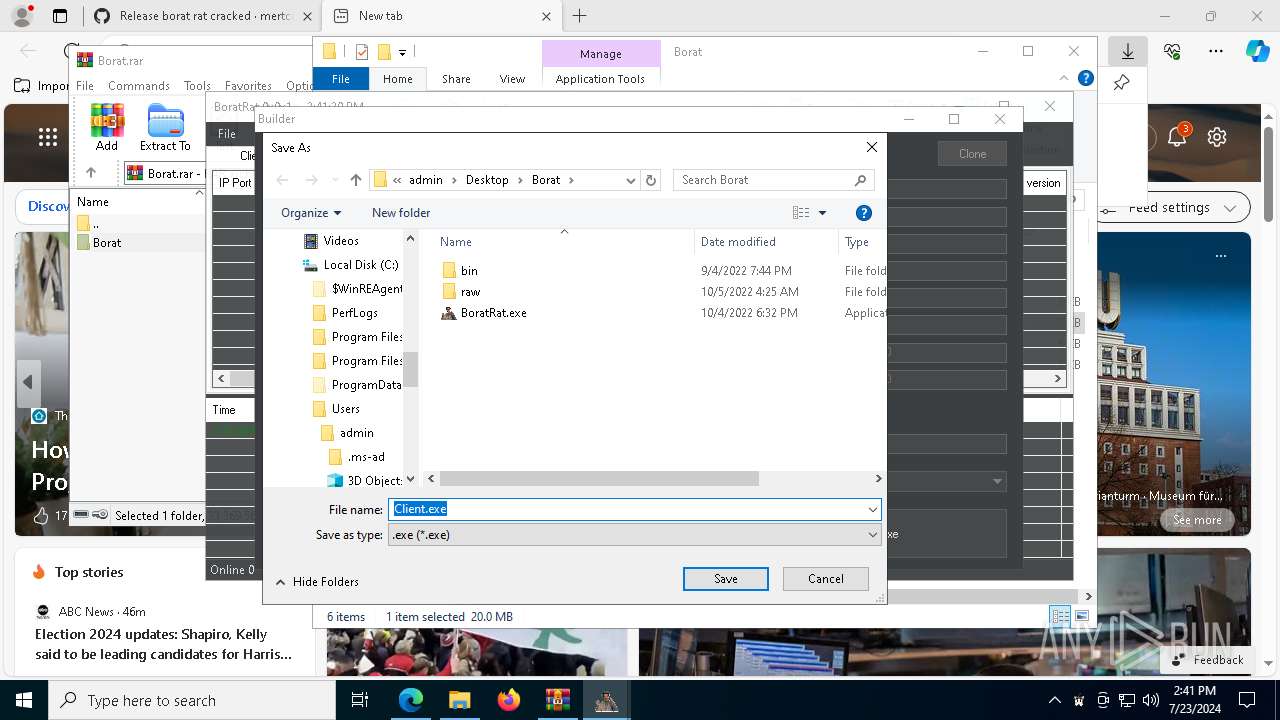Expand the Organize dropdown
The image size is (1280, 720).
click(x=311, y=213)
